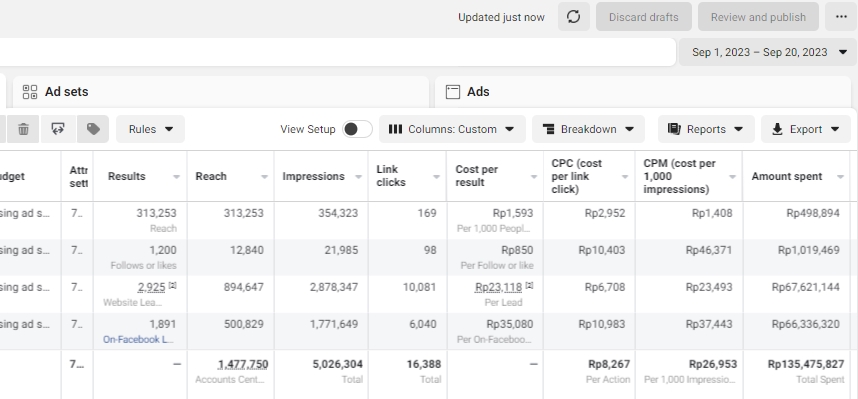Click the footnote icon beside Rp23,118
This screenshot has height=399, width=858.
coord(529,285)
